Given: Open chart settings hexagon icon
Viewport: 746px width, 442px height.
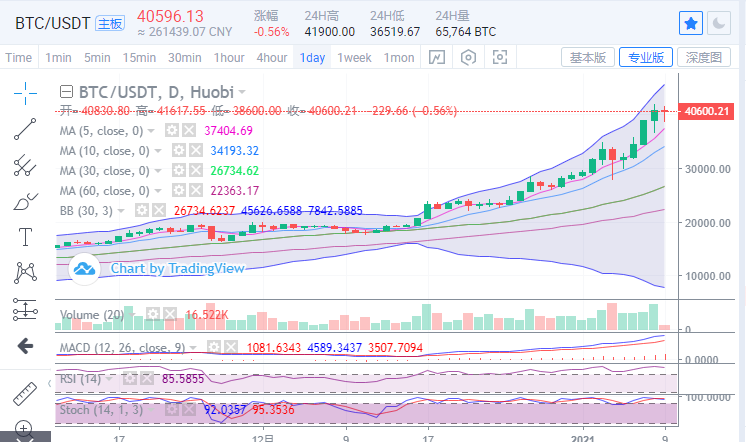Looking at the screenshot, I should click(x=468, y=58).
